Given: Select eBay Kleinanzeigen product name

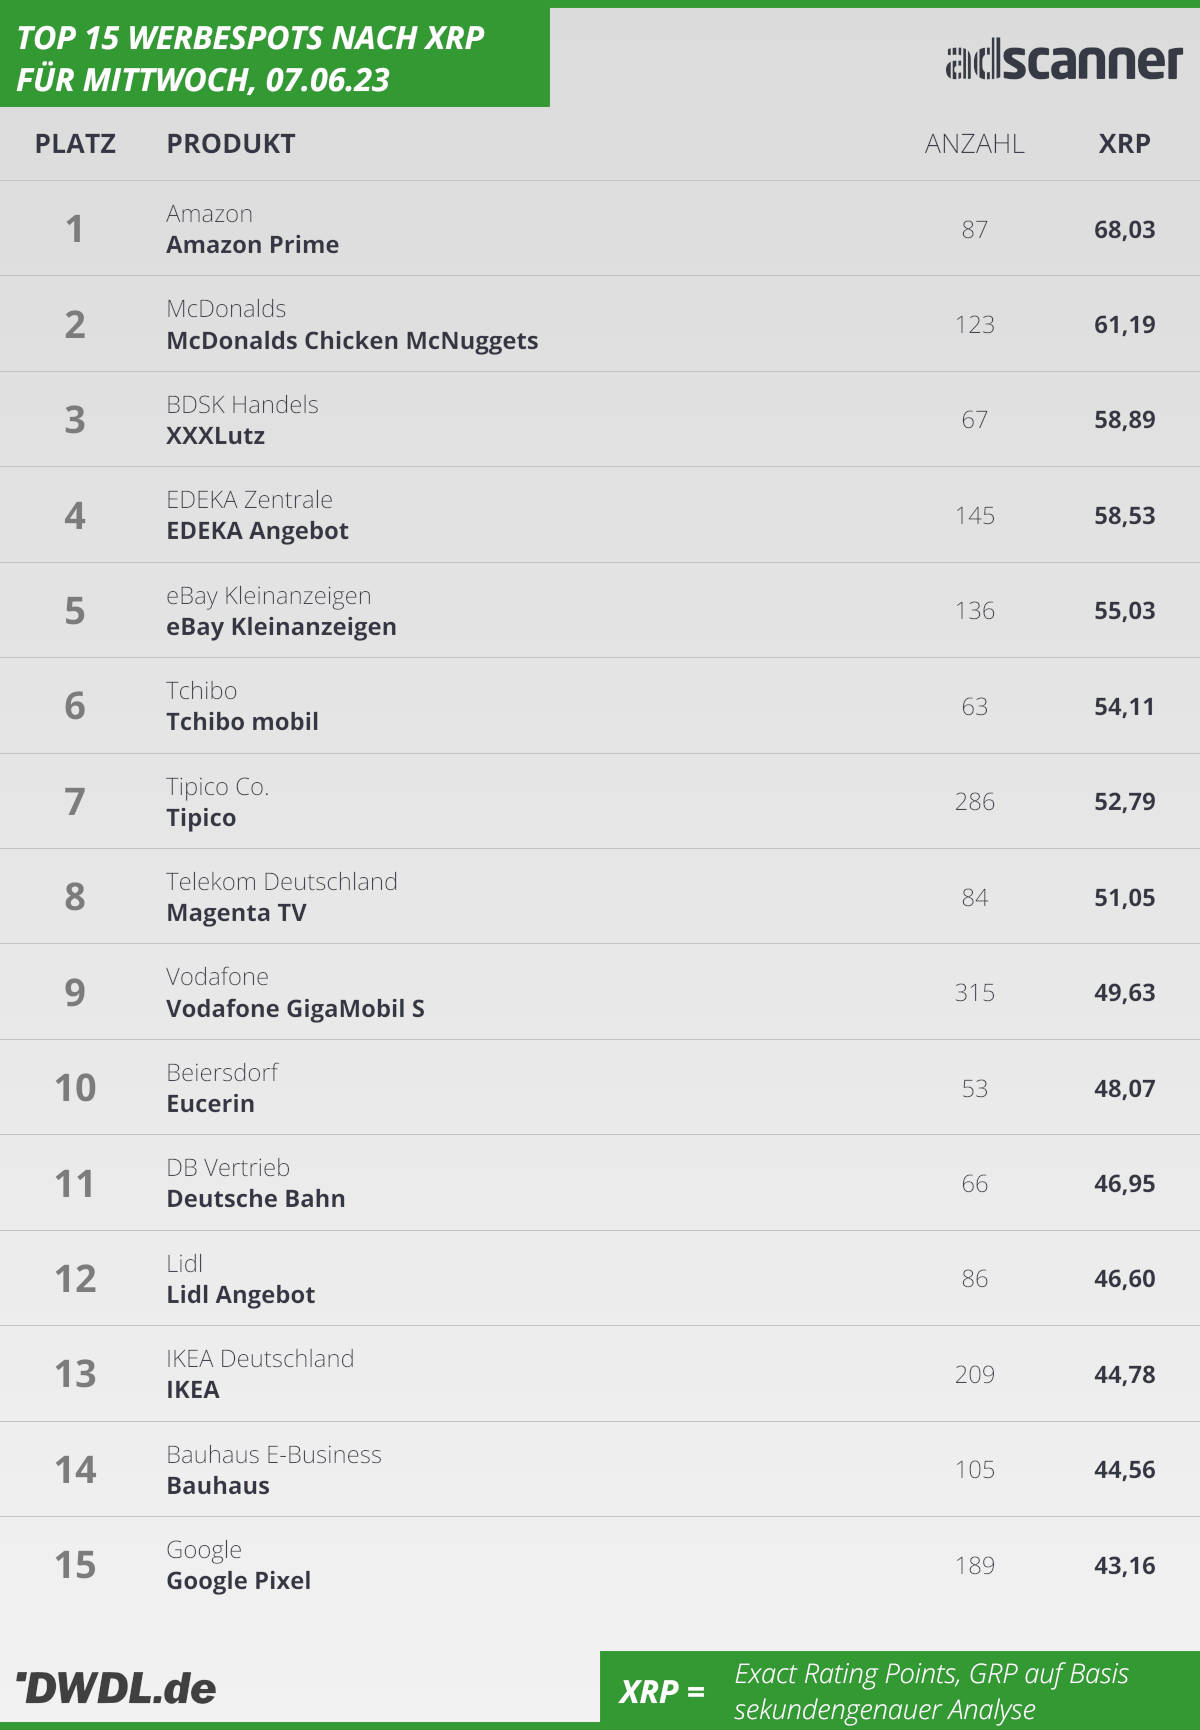Looking at the screenshot, I should [x=281, y=627].
